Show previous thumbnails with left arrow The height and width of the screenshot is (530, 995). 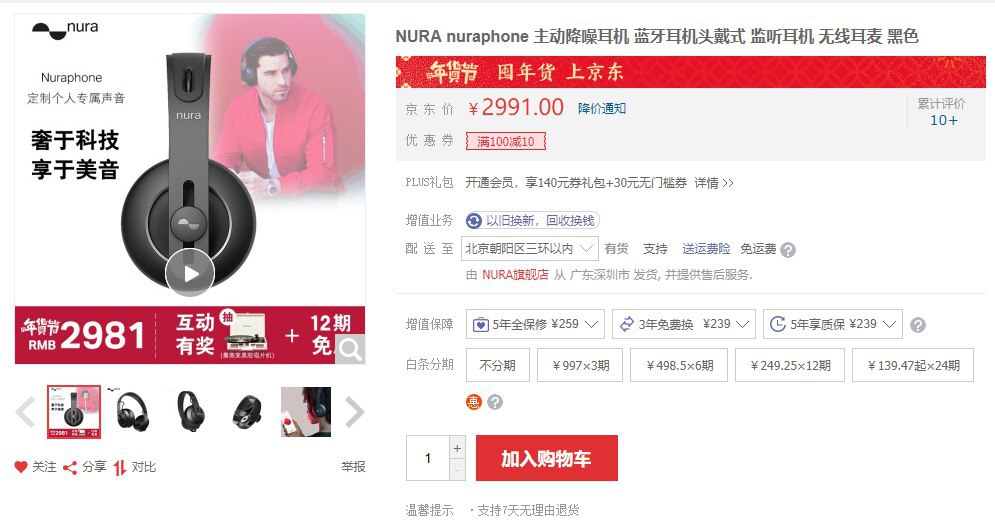[x=26, y=411]
